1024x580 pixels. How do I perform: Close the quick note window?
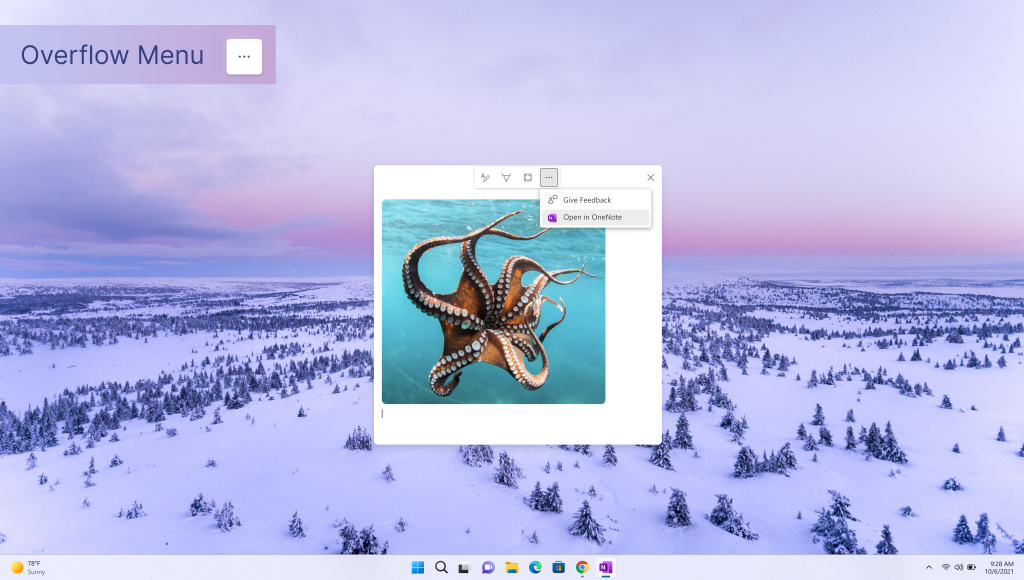[x=650, y=178]
